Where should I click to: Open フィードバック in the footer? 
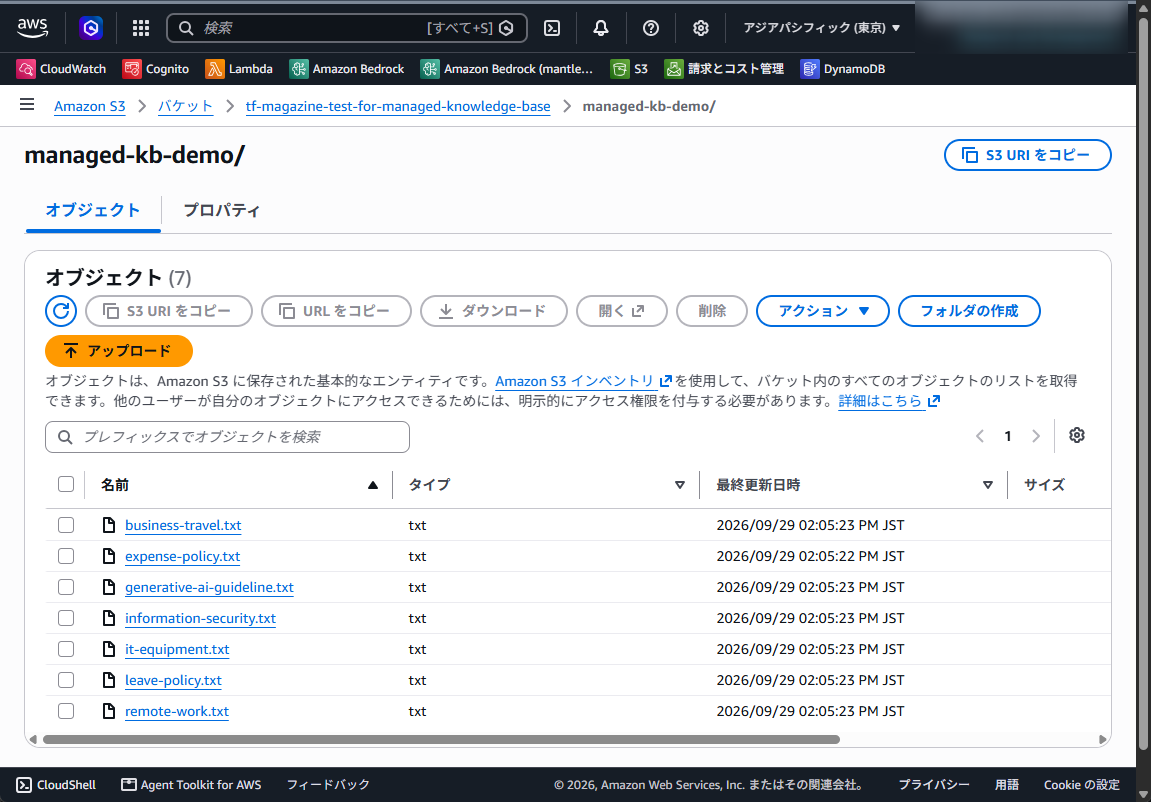coord(328,784)
